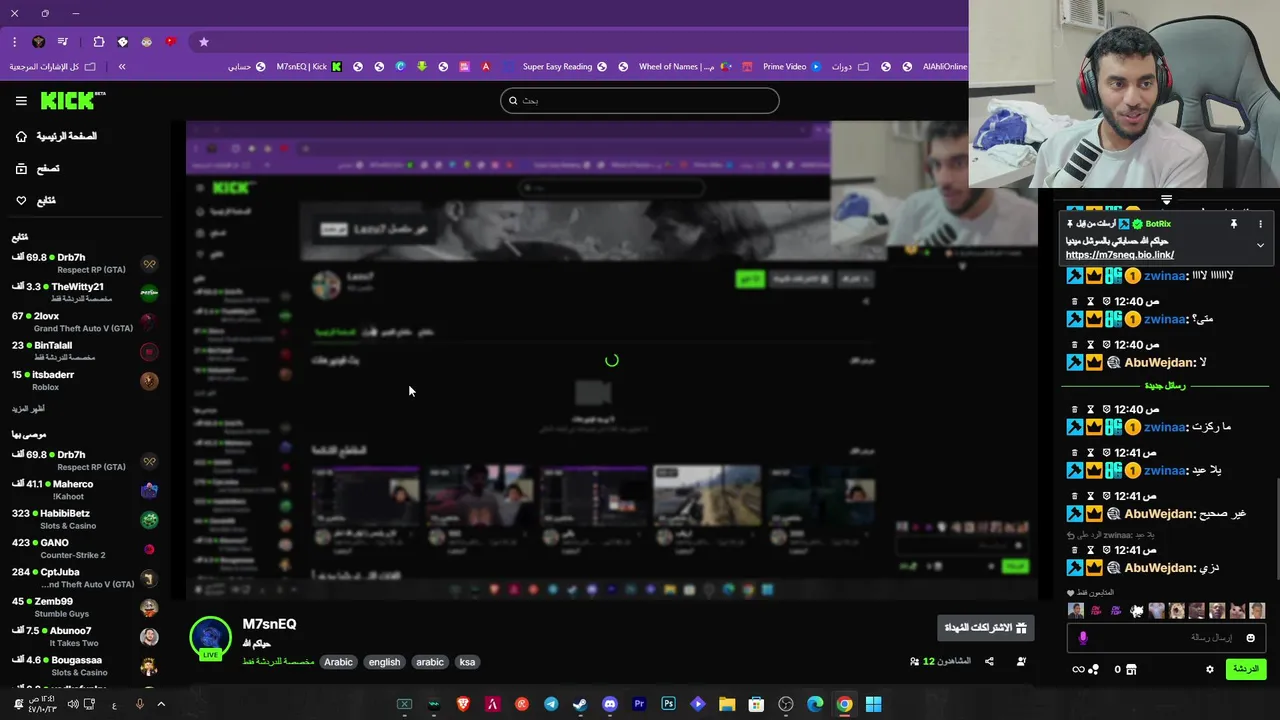This screenshot has height=720, width=1280.
Task: Open Drb7h channel in the following list
Action: 86,263
